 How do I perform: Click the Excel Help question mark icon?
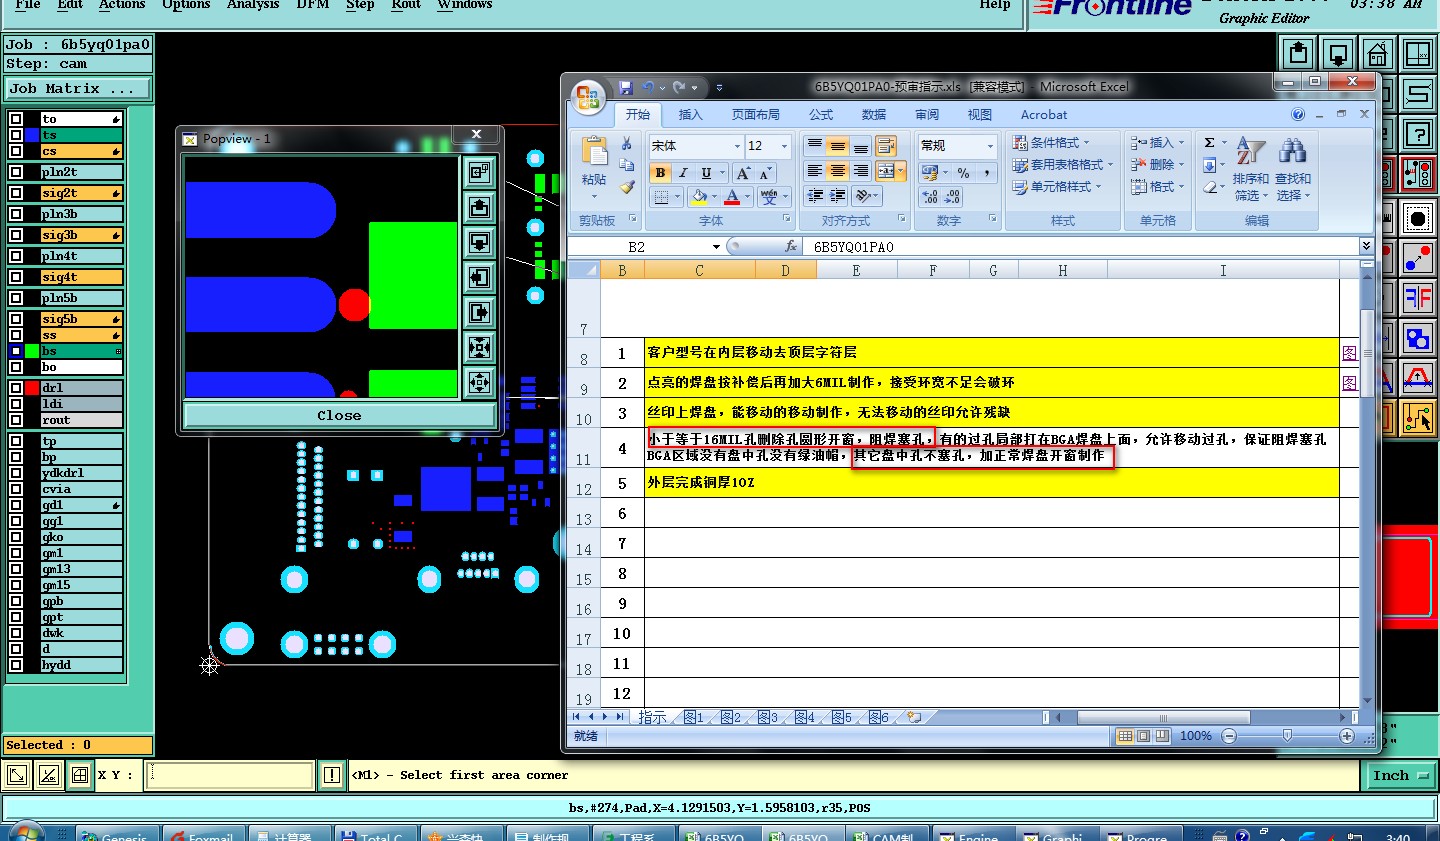click(1298, 114)
